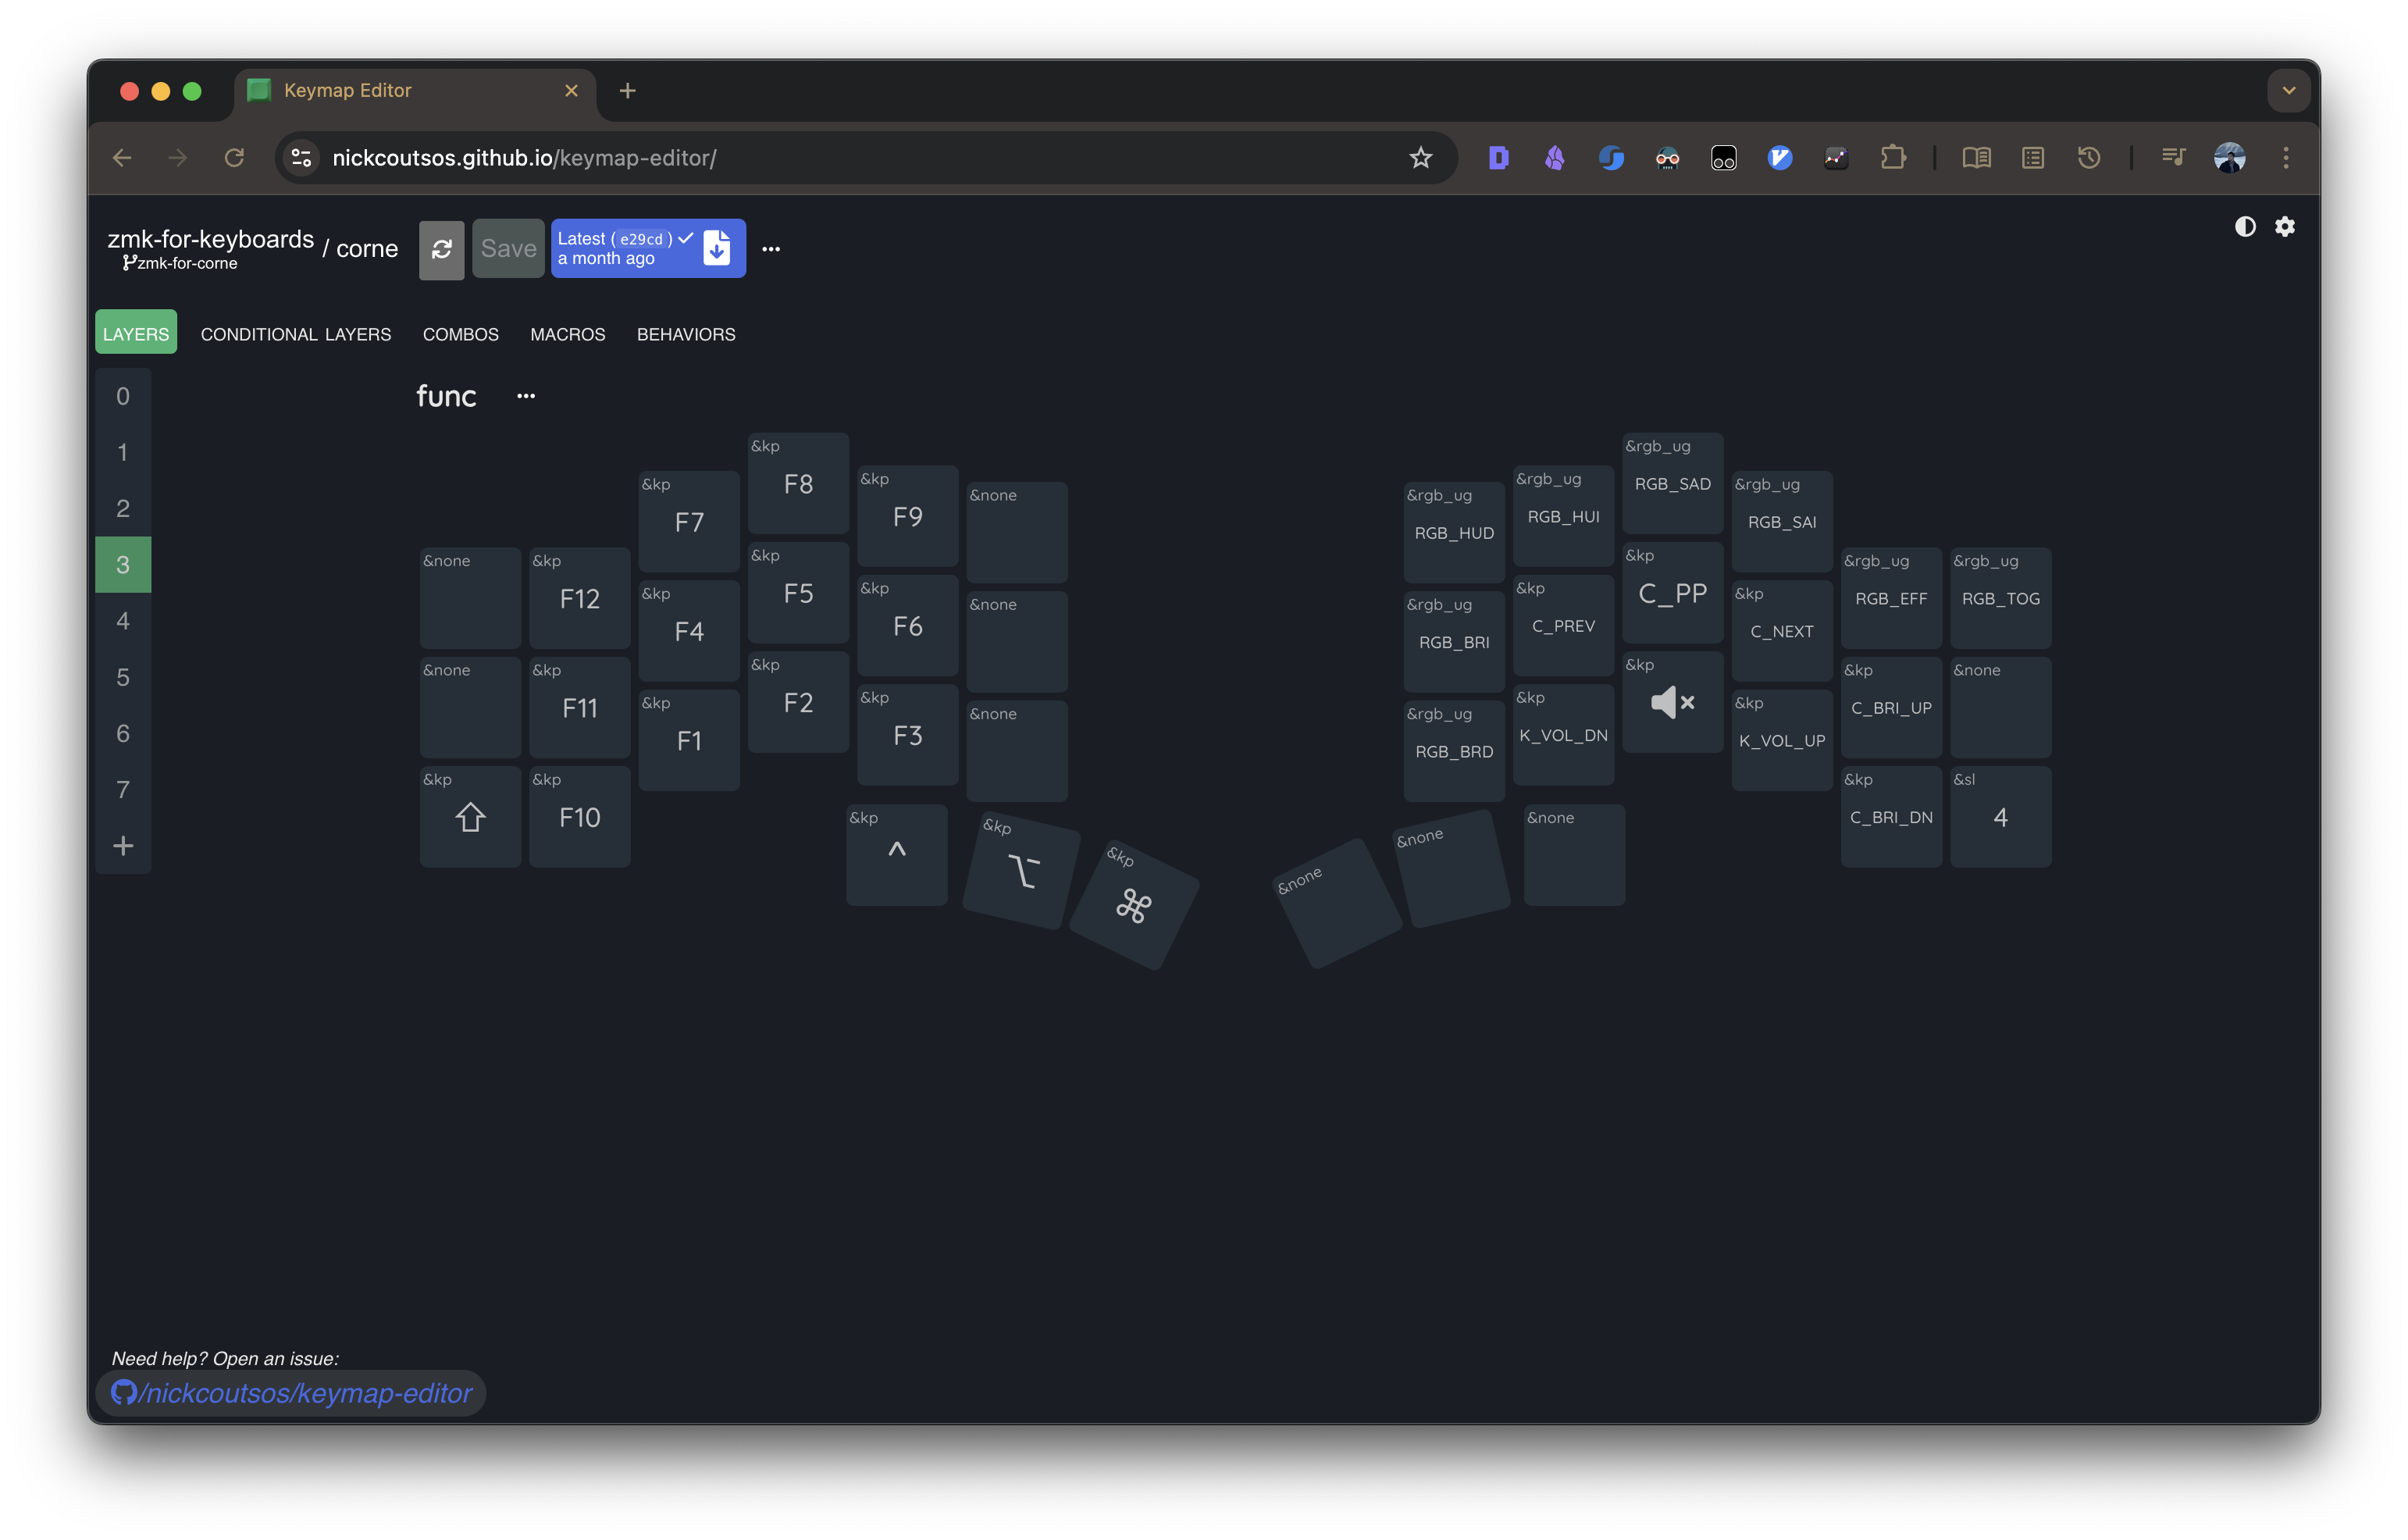2408x1540 pixels.
Task: Switch to the MACROS tab
Action: point(567,334)
